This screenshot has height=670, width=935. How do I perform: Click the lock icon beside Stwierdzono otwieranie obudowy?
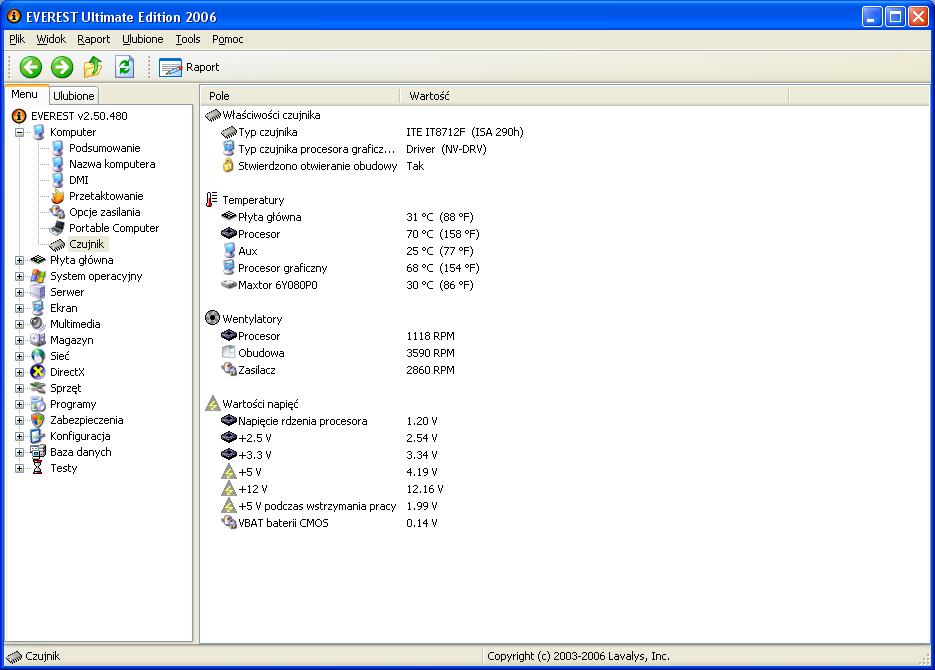pos(228,165)
